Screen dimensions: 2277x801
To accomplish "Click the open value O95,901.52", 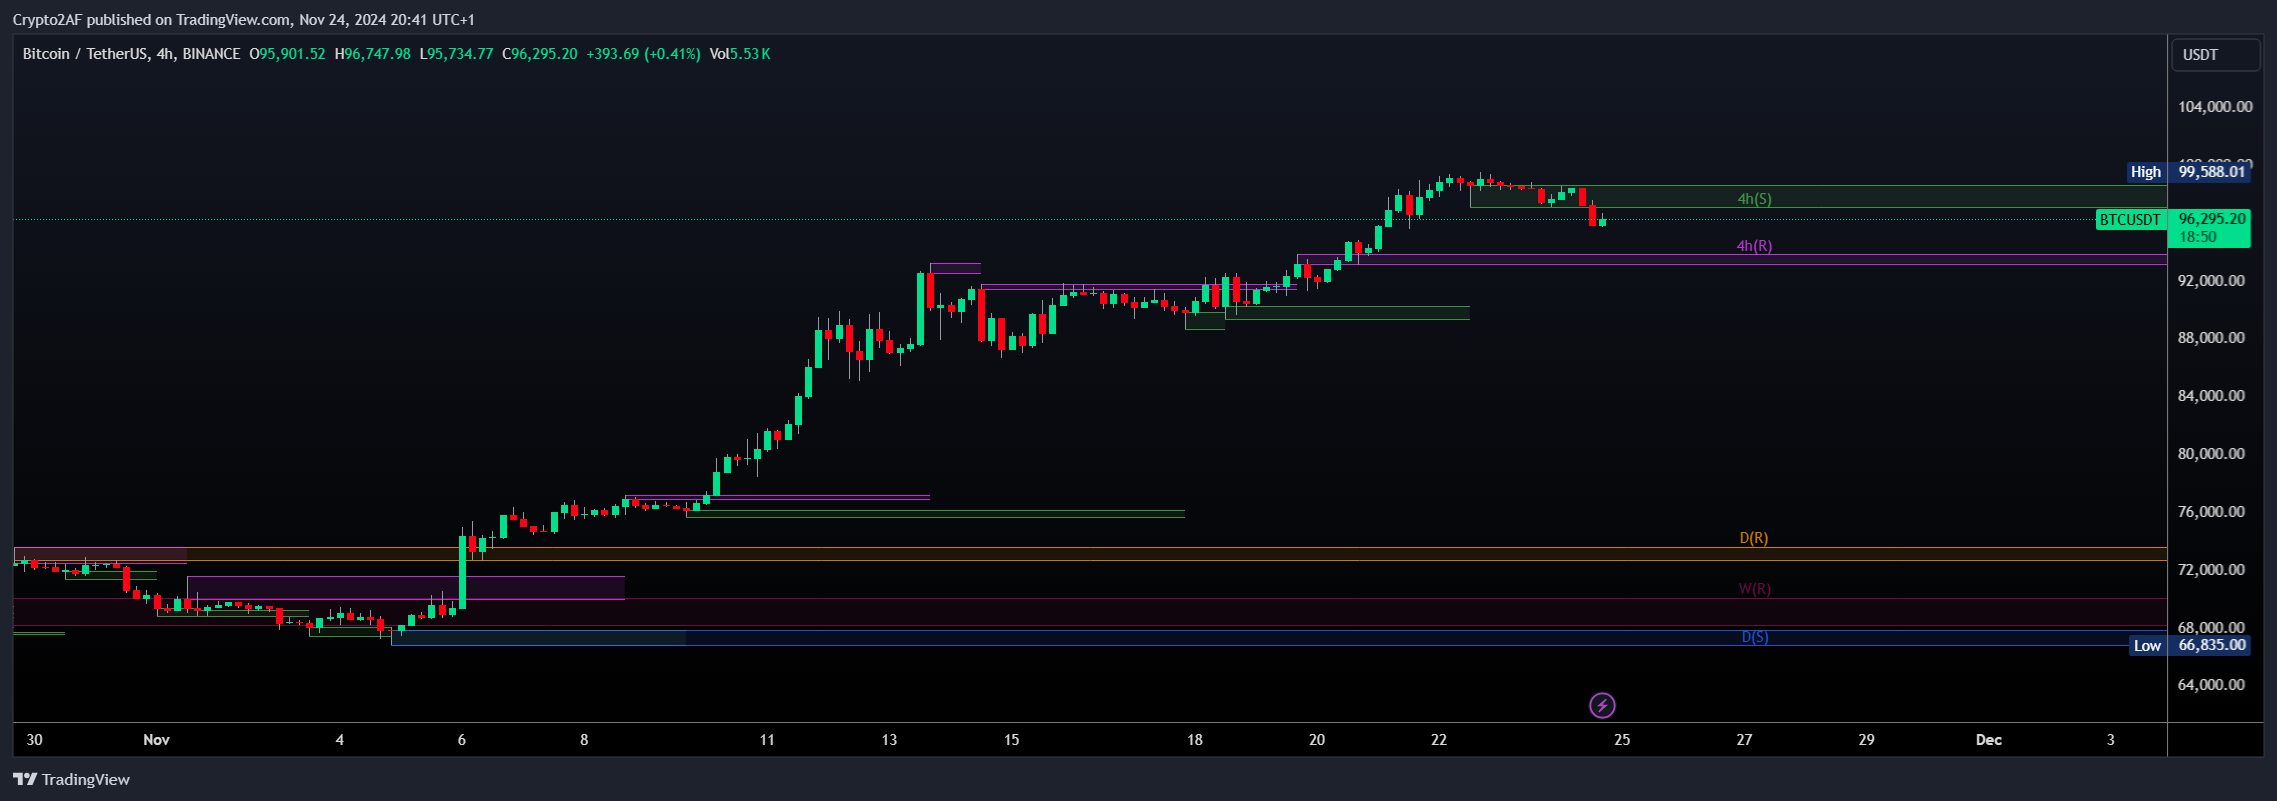I will click(x=287, y=54).
